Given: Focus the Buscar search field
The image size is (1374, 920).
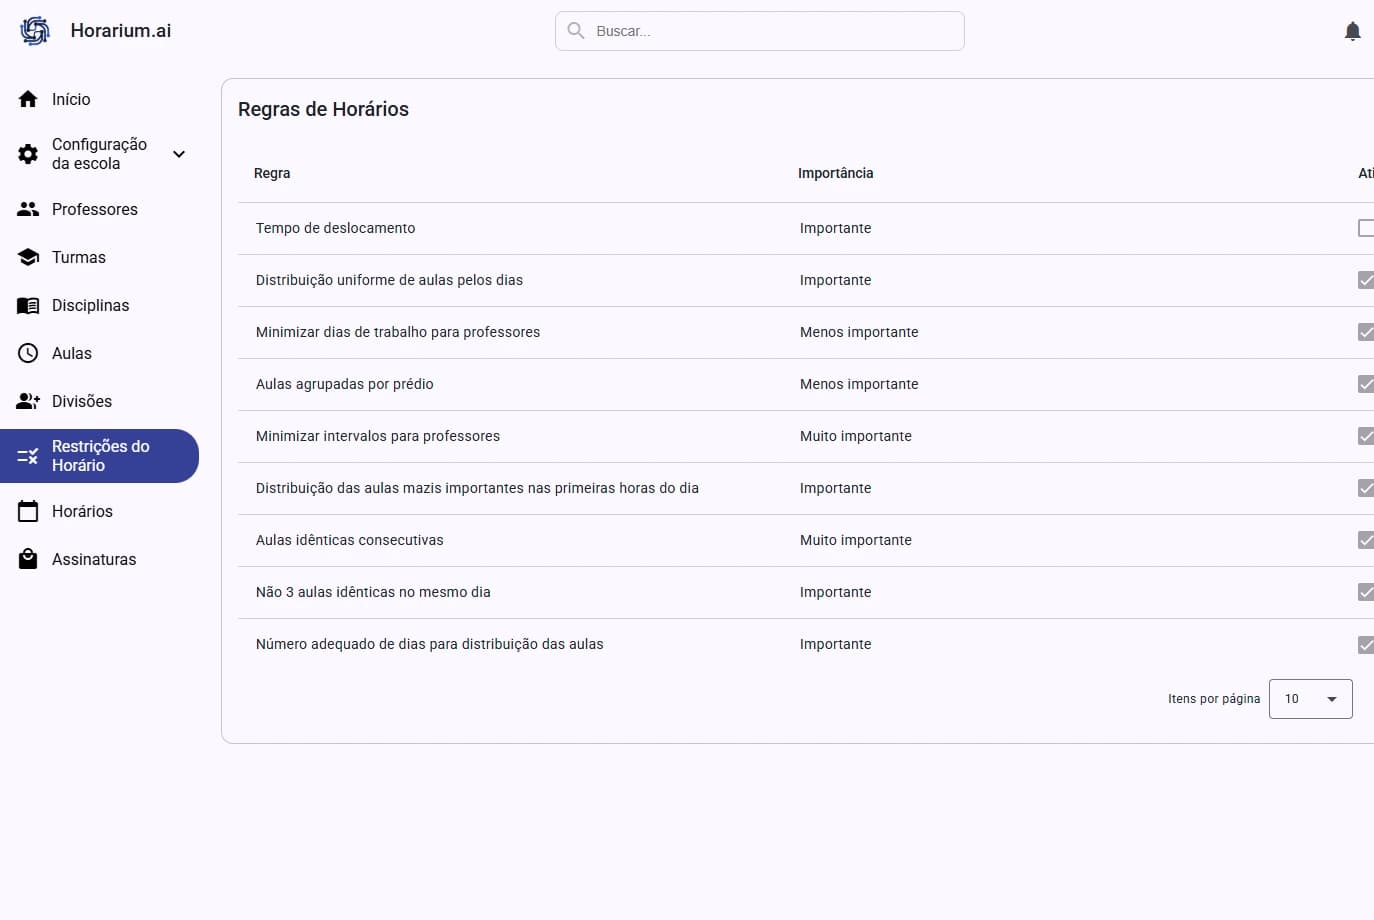Looking at the screenshot, I should coord(770,31).
